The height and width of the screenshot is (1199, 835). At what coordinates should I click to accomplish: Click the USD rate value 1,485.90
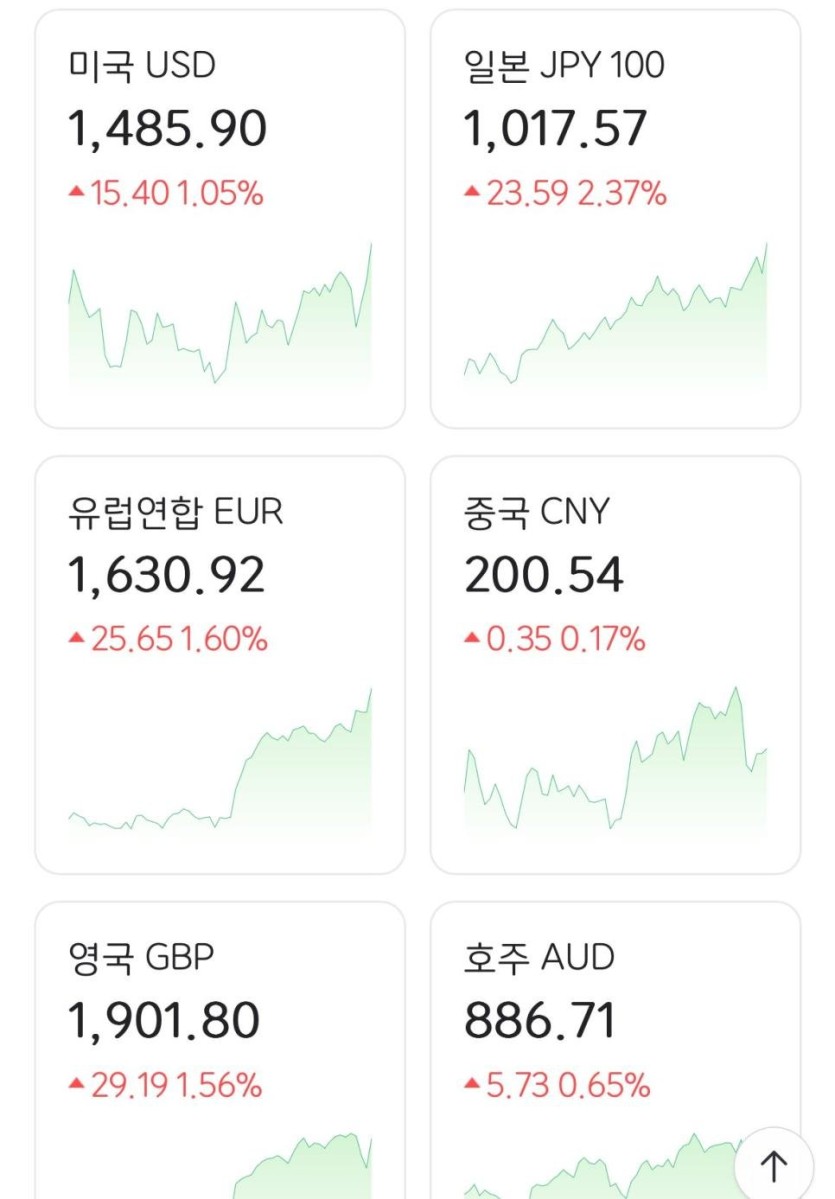pos(167,130)
